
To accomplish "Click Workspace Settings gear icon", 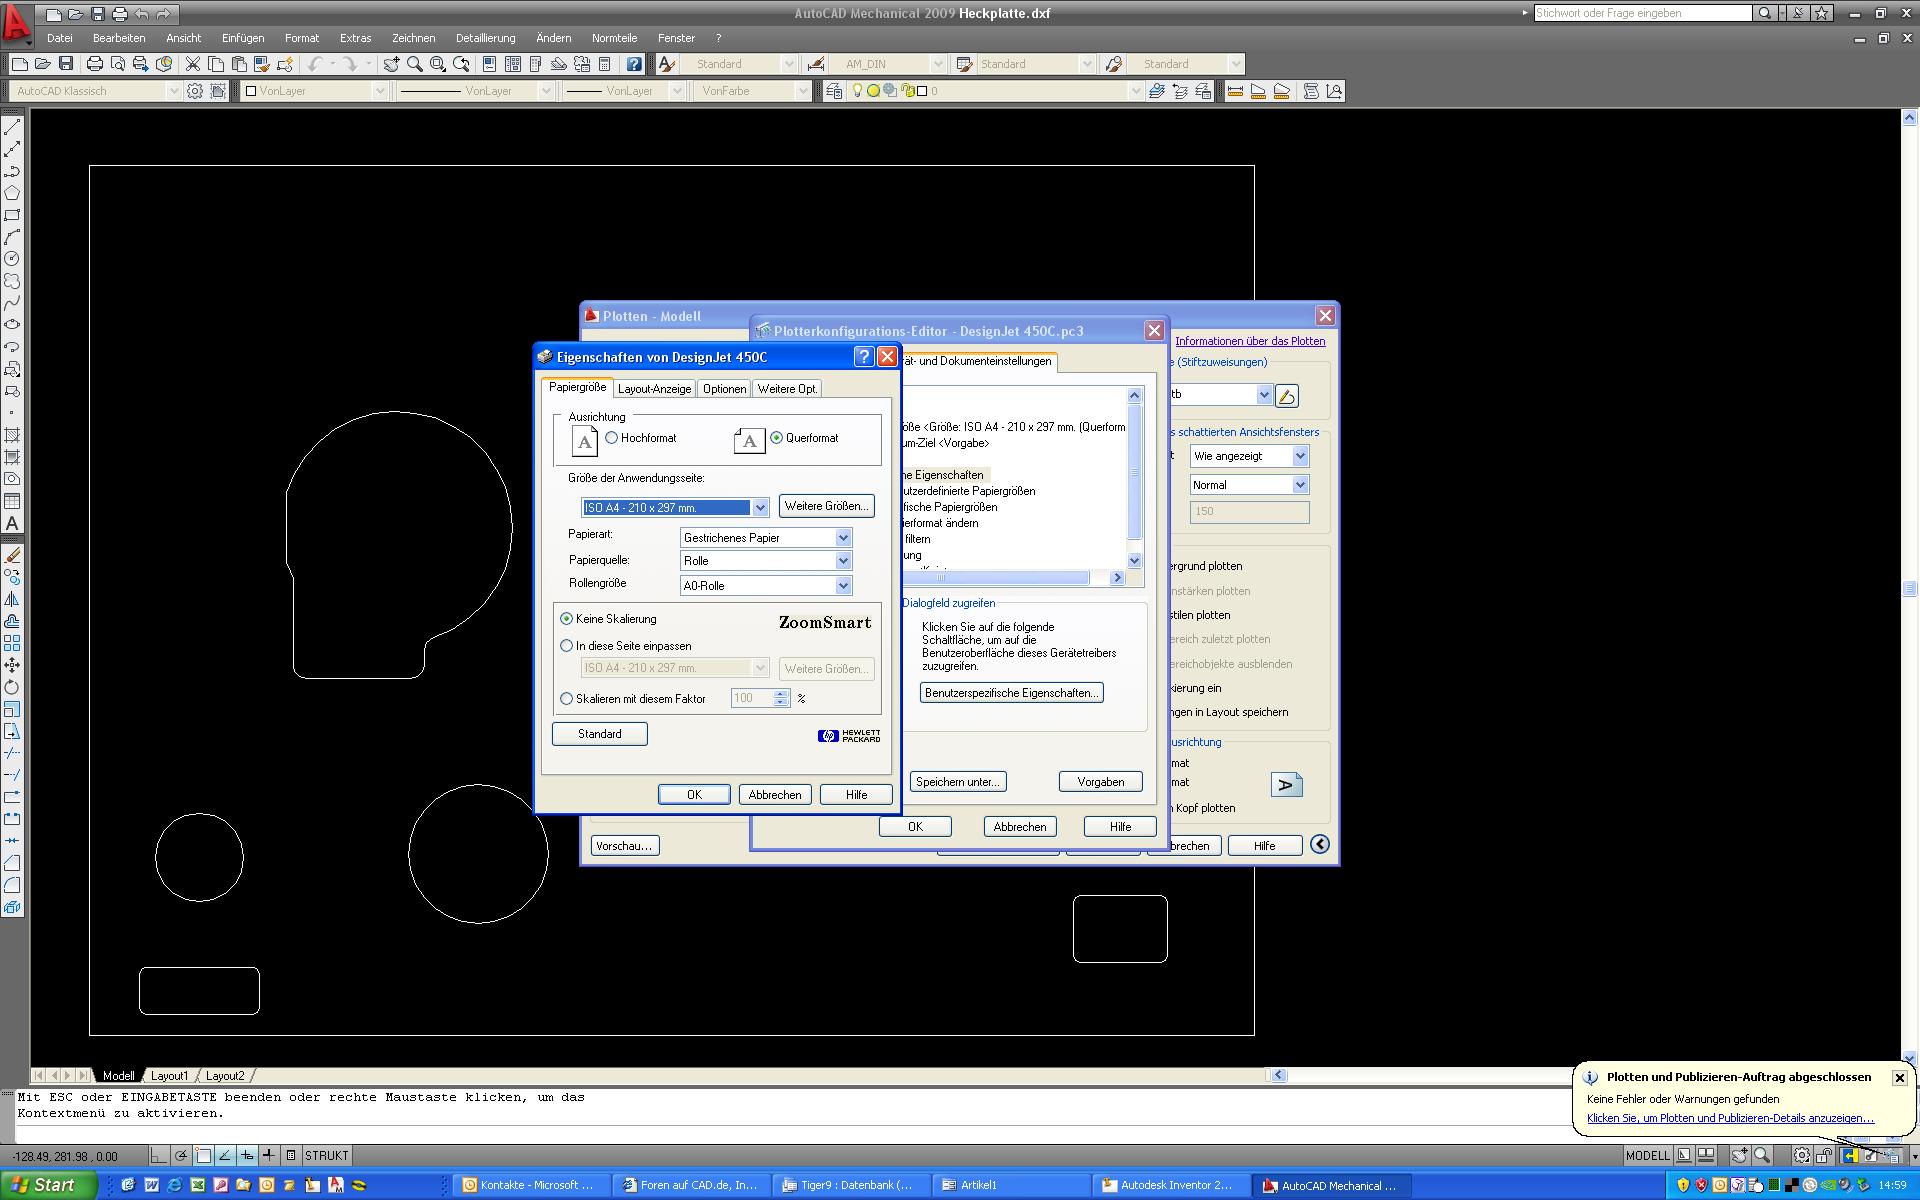I will click(x=195, y=91).
